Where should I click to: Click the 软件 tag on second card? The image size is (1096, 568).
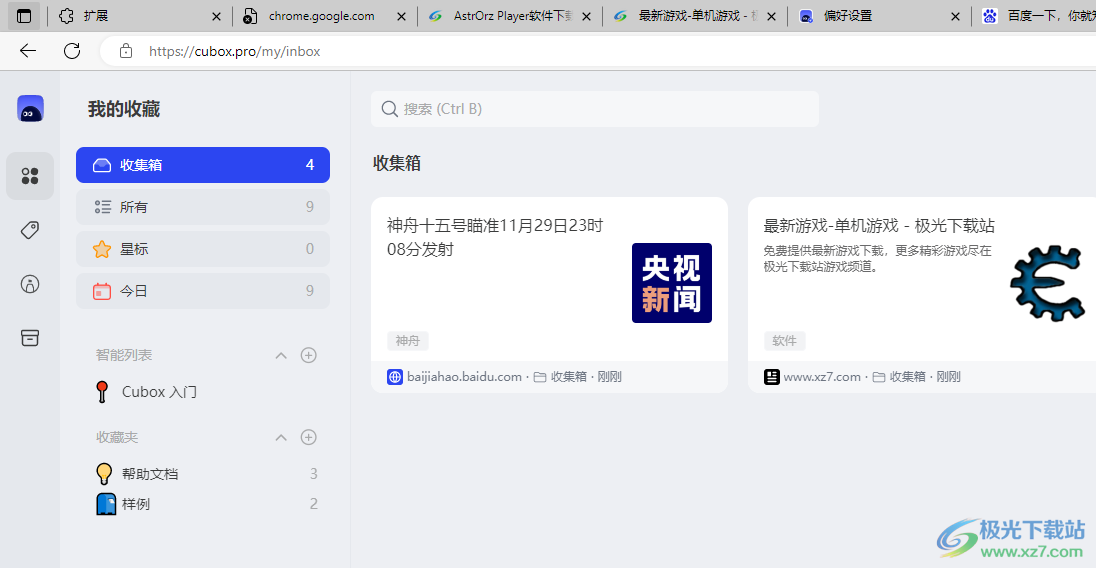click(x=784, y=341)
